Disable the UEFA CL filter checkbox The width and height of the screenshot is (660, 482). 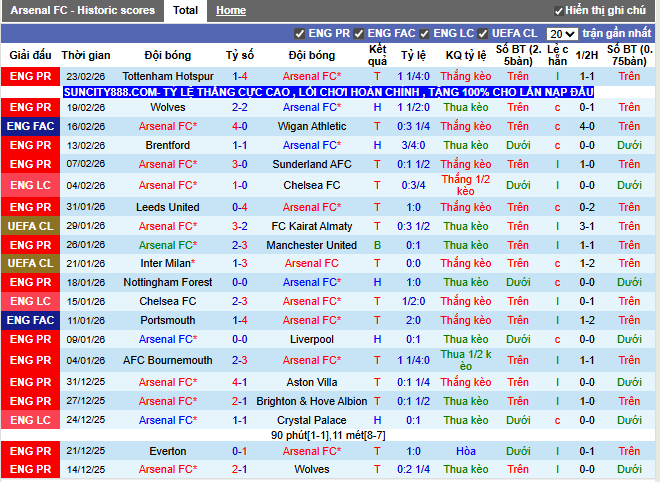pyautogui.click(x=483, y=34)
